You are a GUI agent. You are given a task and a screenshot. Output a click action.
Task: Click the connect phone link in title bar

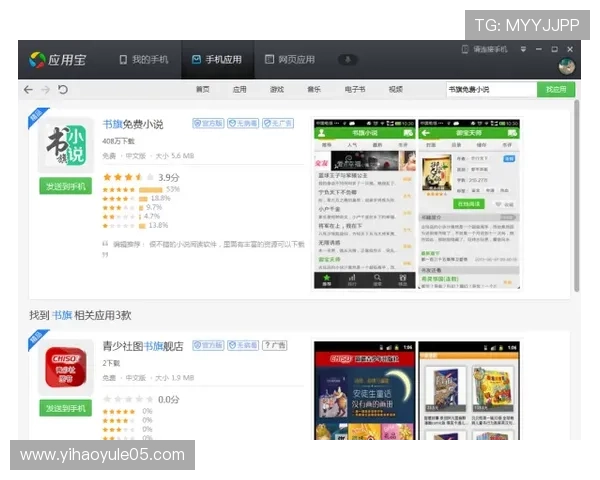click(x=484, y=49)
